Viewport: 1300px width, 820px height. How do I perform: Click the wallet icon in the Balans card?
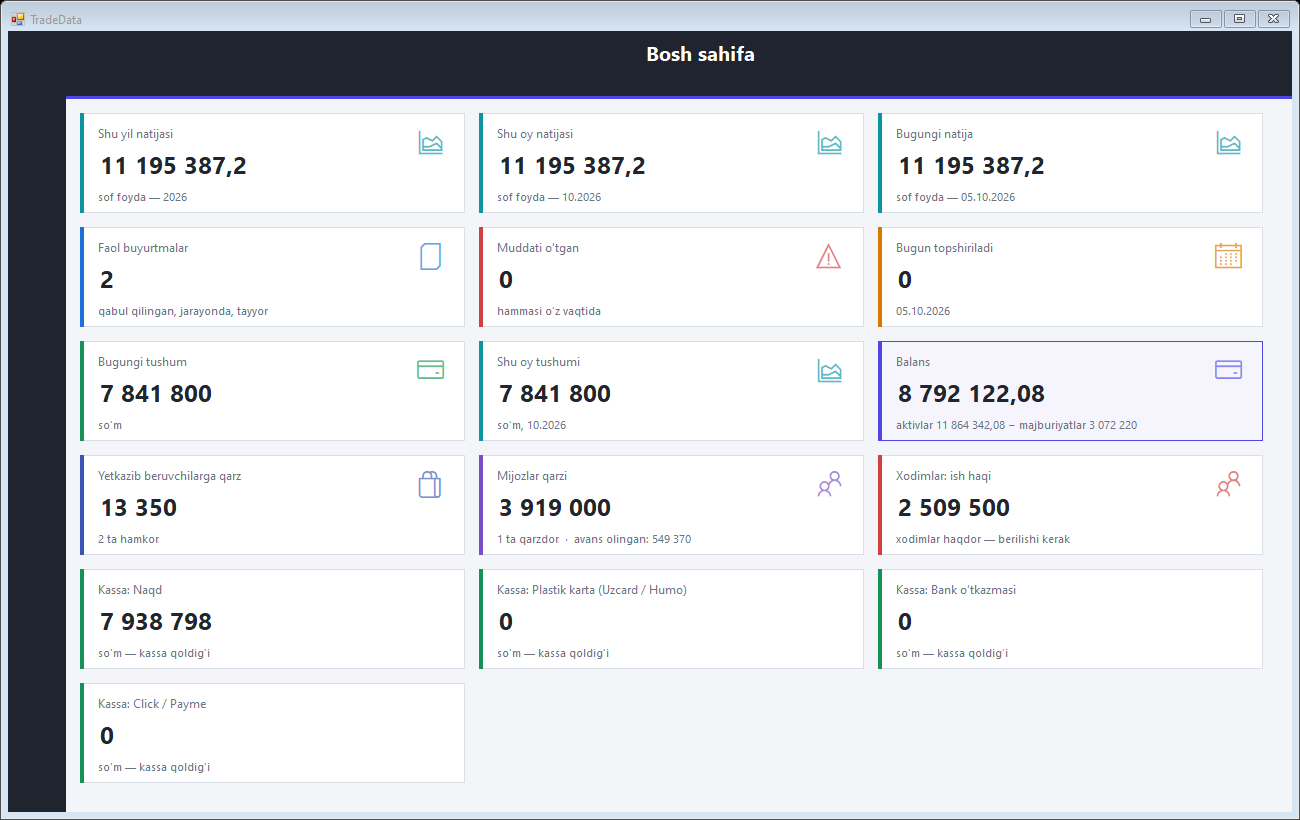click(1228, 370)
